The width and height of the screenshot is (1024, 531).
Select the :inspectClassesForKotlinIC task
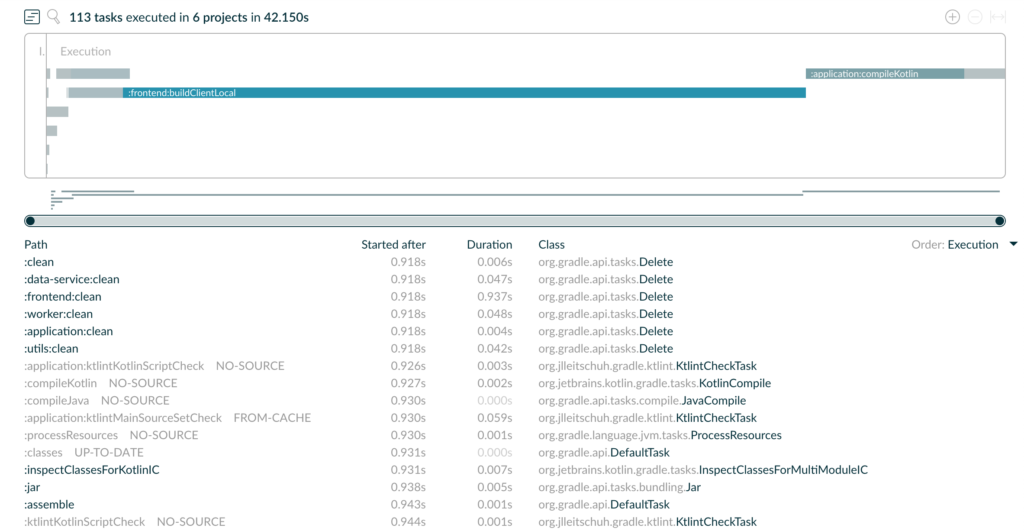click(x=91, y=470)
